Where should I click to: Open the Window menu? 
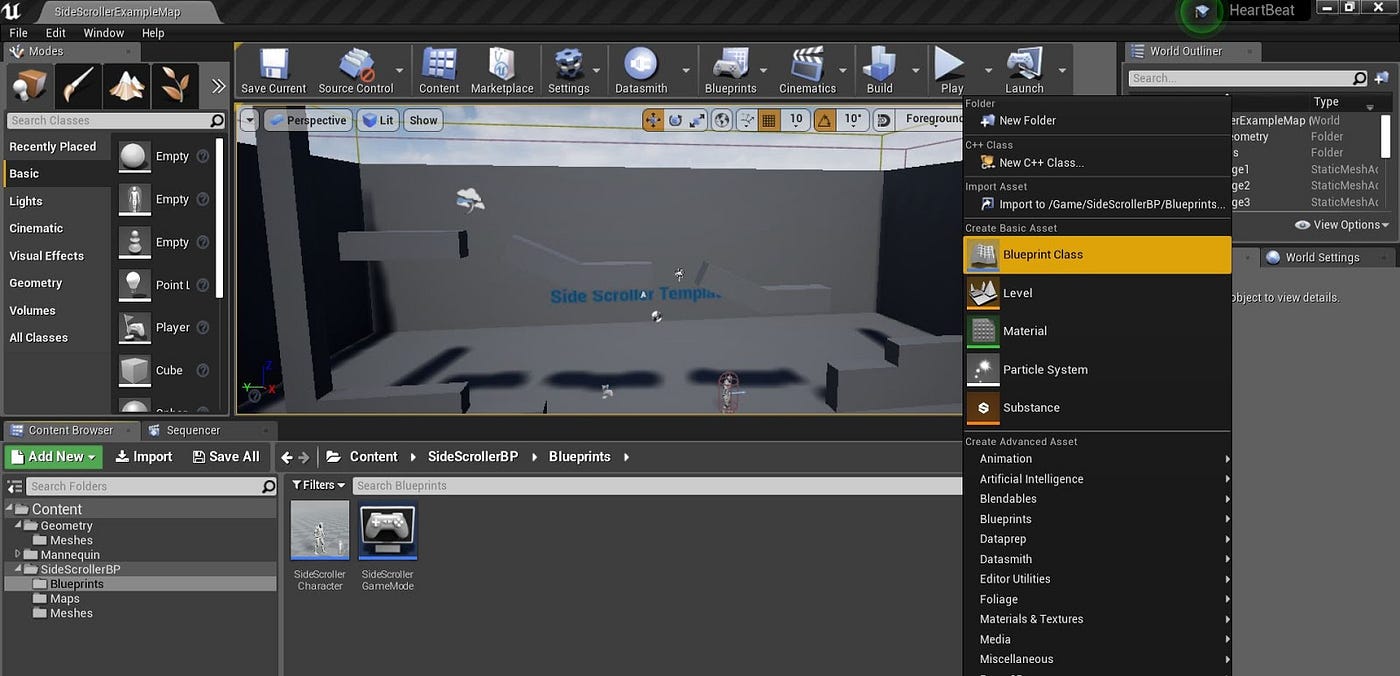(103, 32)
